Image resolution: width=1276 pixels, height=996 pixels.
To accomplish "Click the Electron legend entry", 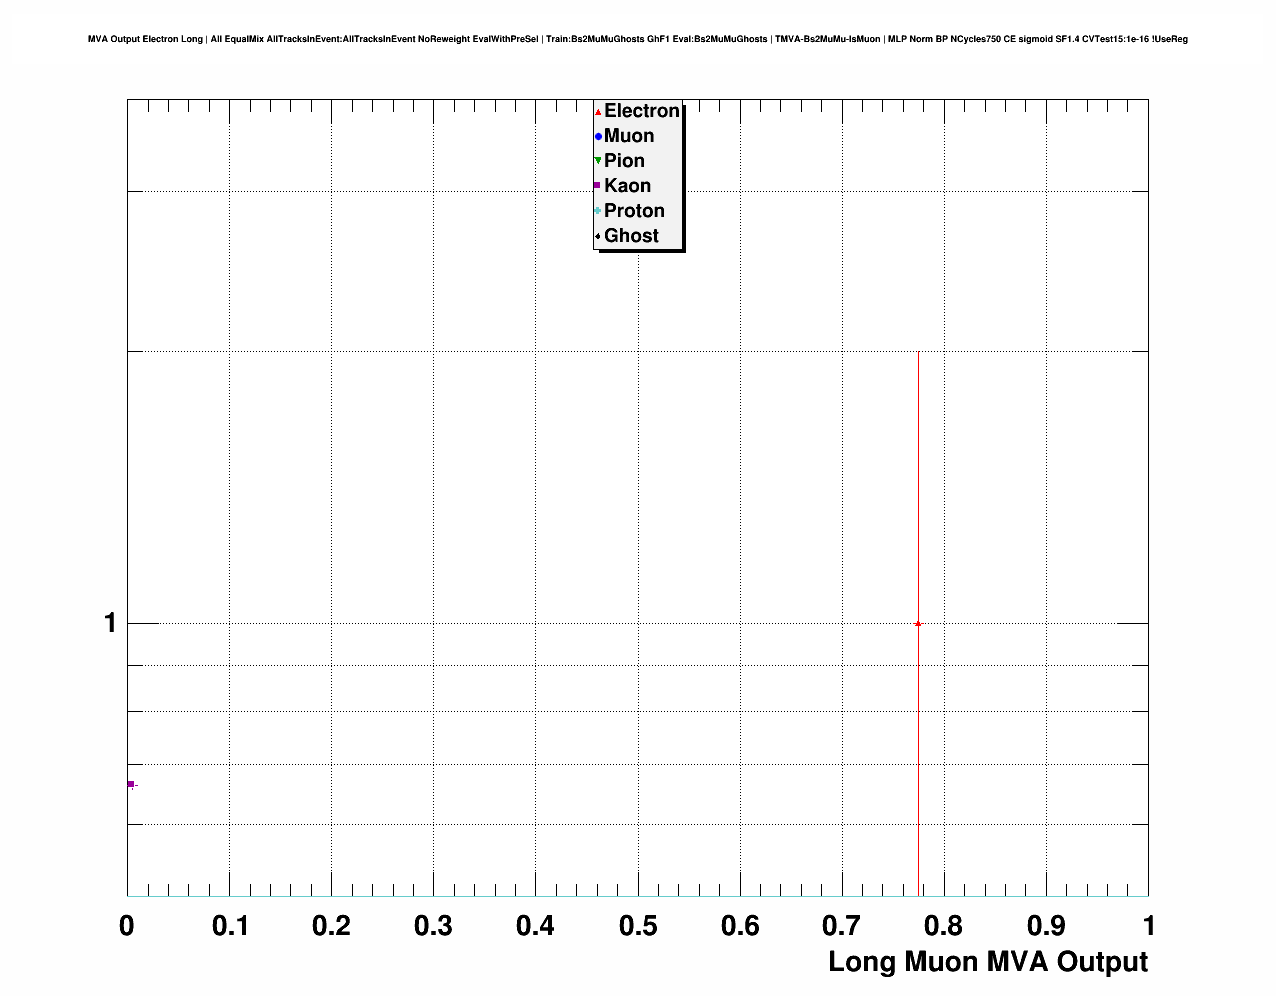I will click(x=637, y=111).
